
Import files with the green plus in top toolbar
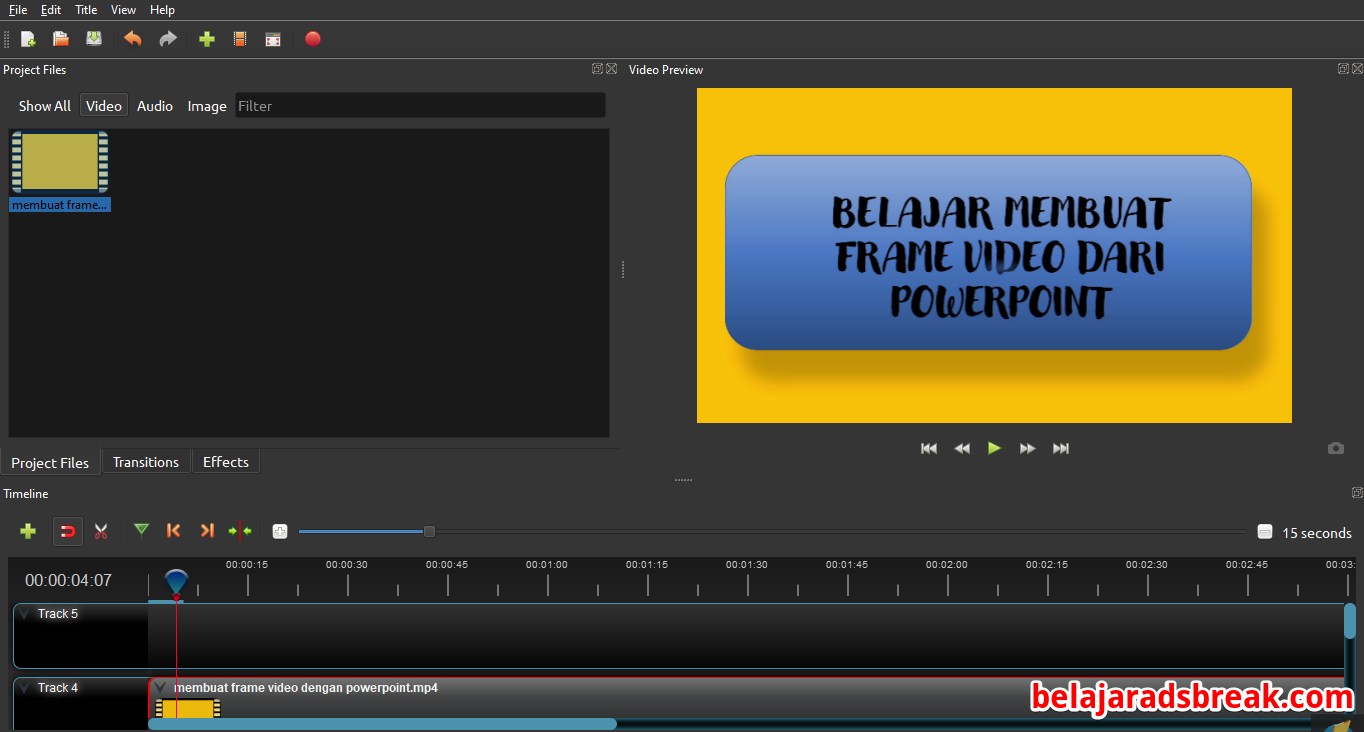(207, 39)
